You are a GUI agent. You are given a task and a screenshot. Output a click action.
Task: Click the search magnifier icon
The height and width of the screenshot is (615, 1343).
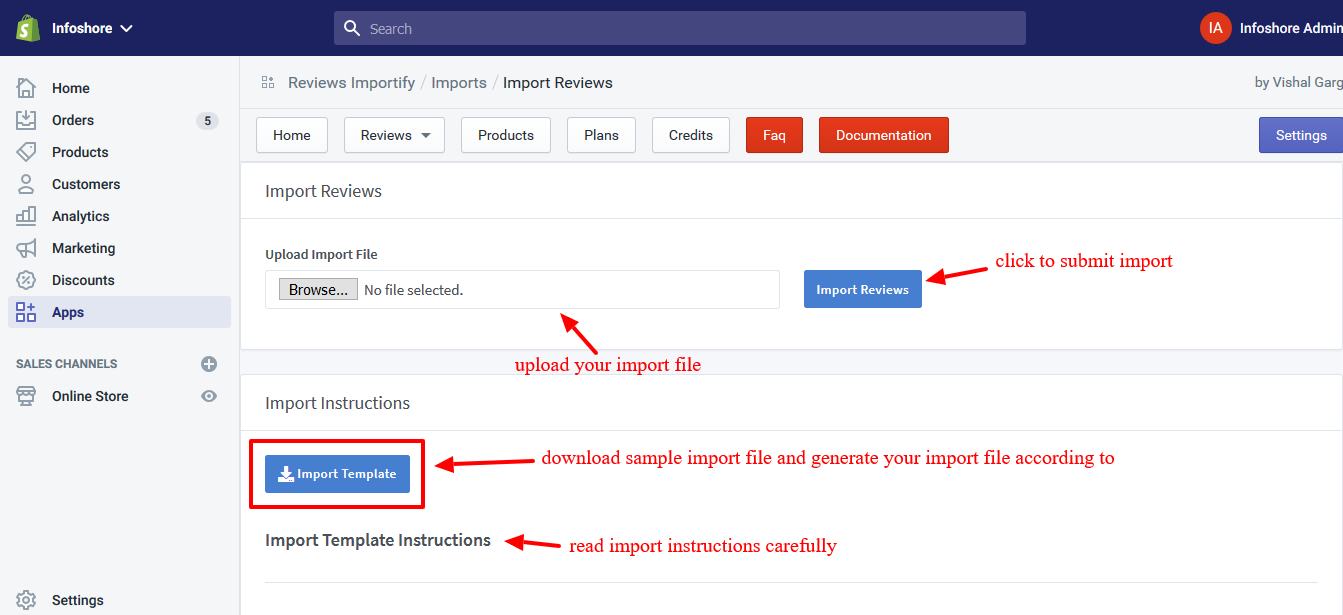[x=352, y=28]
